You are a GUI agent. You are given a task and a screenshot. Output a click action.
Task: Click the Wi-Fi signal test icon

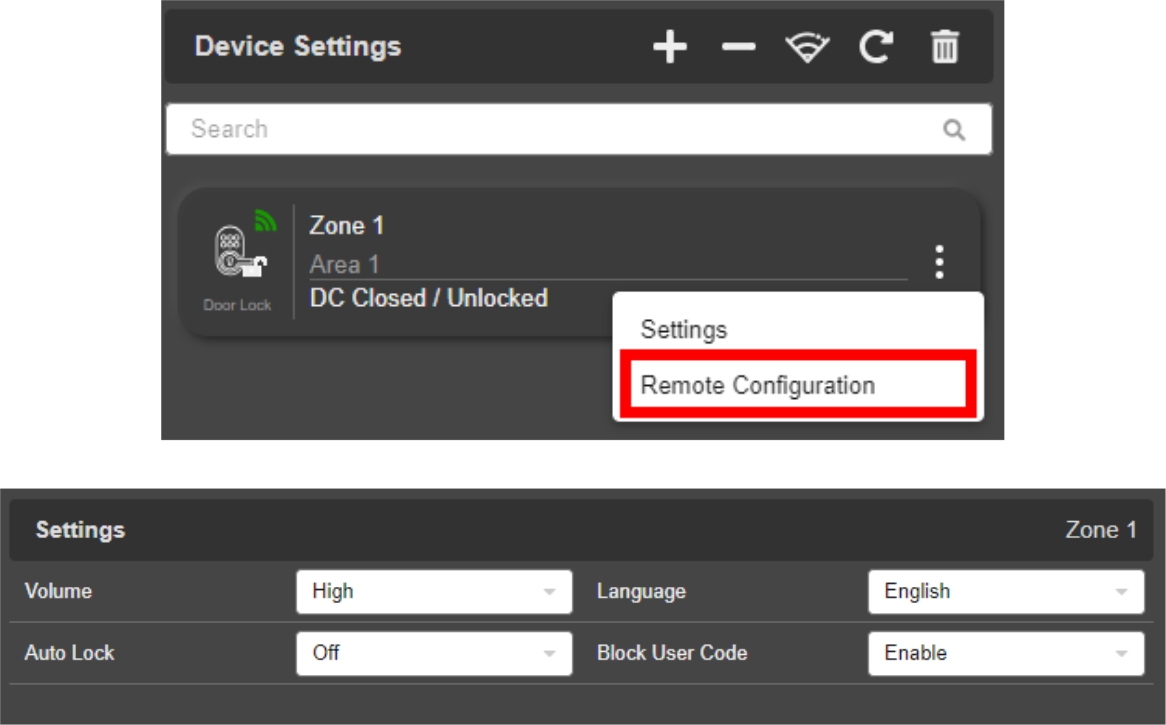pos(808,48)
